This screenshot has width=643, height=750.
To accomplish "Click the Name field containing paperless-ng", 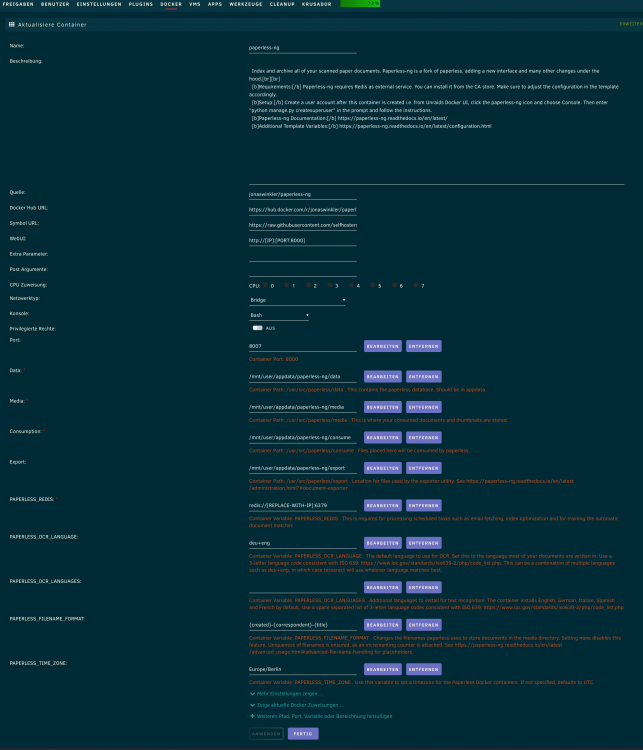I will 303,48.
